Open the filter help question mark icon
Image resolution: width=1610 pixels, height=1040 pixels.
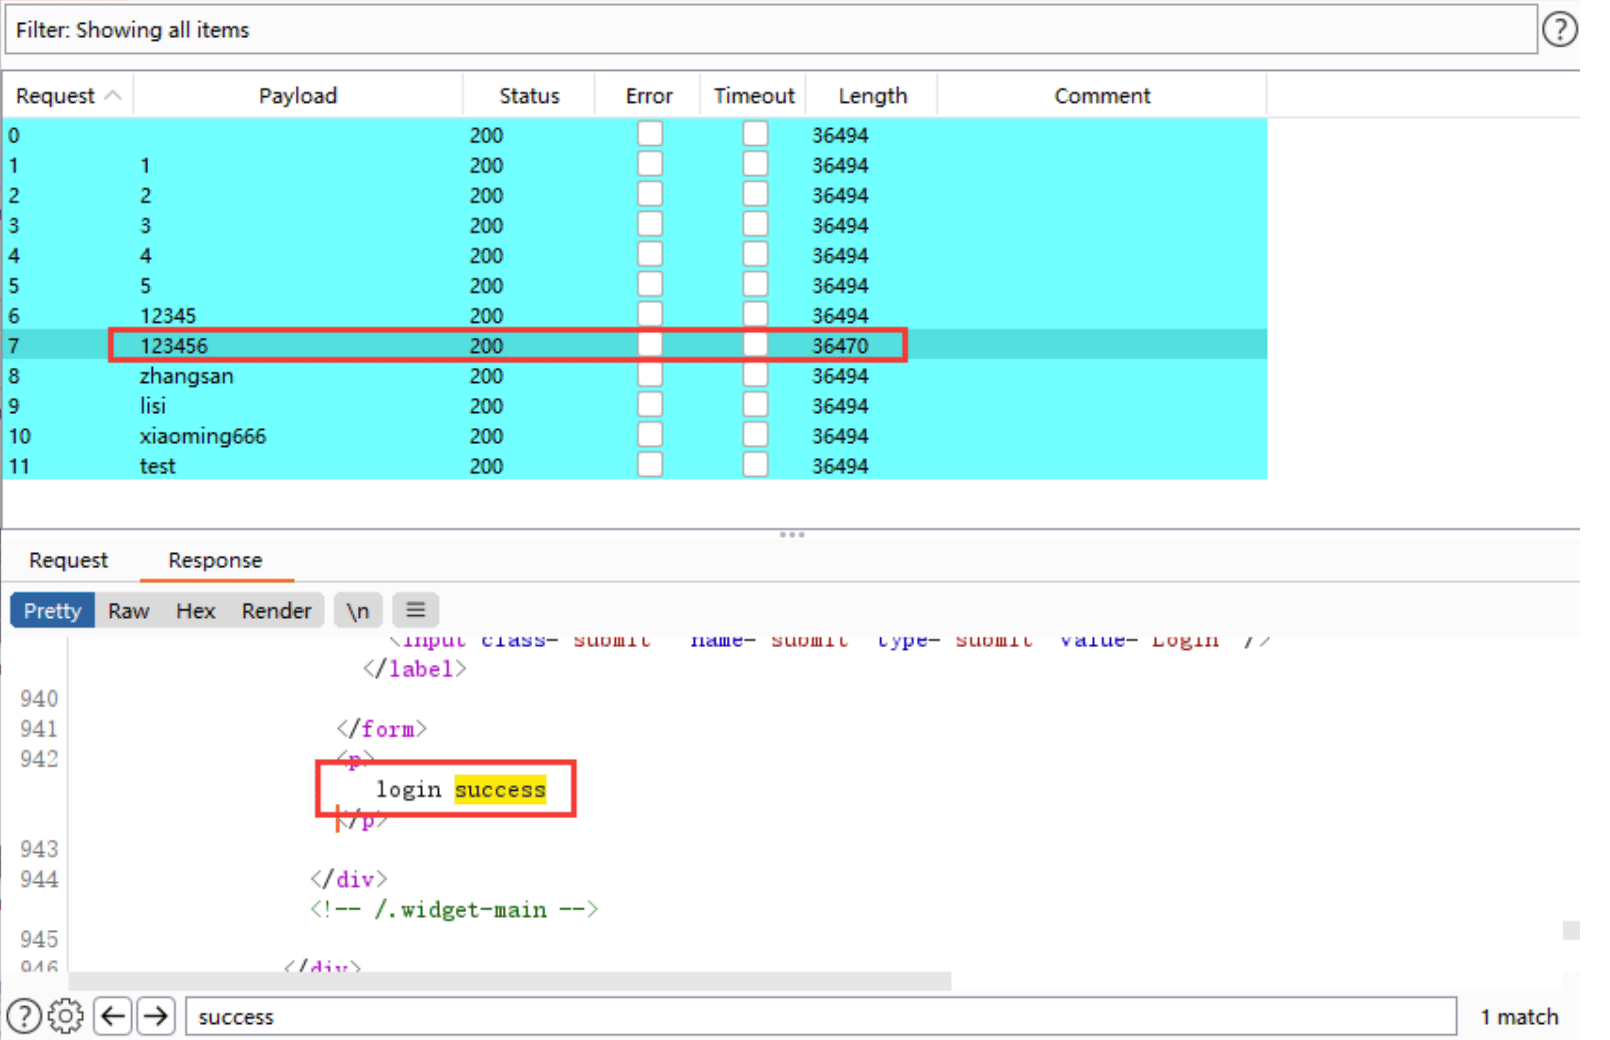pos(1559,30)
